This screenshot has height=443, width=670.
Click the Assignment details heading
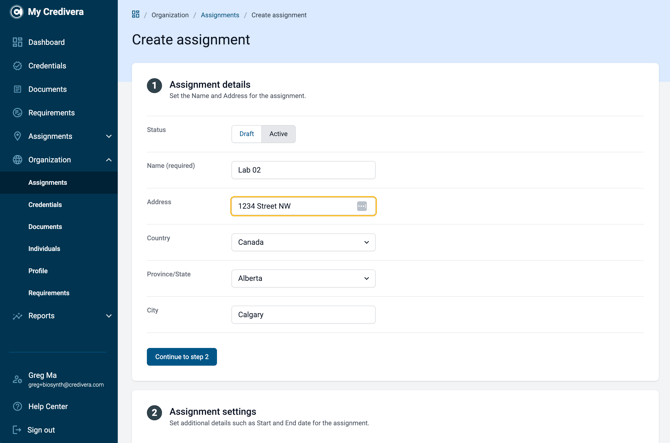[x=210, y=85]
